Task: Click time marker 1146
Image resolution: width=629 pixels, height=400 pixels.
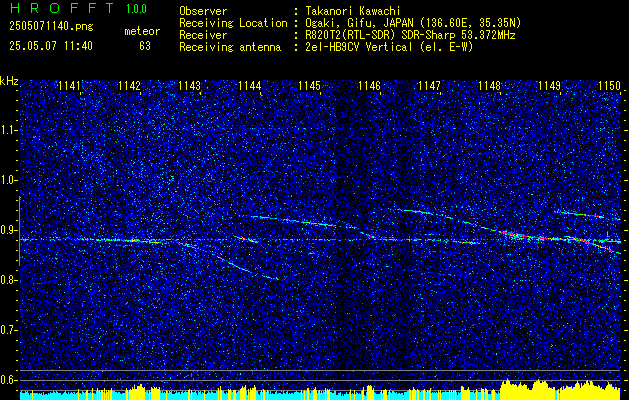Action: 369,86
